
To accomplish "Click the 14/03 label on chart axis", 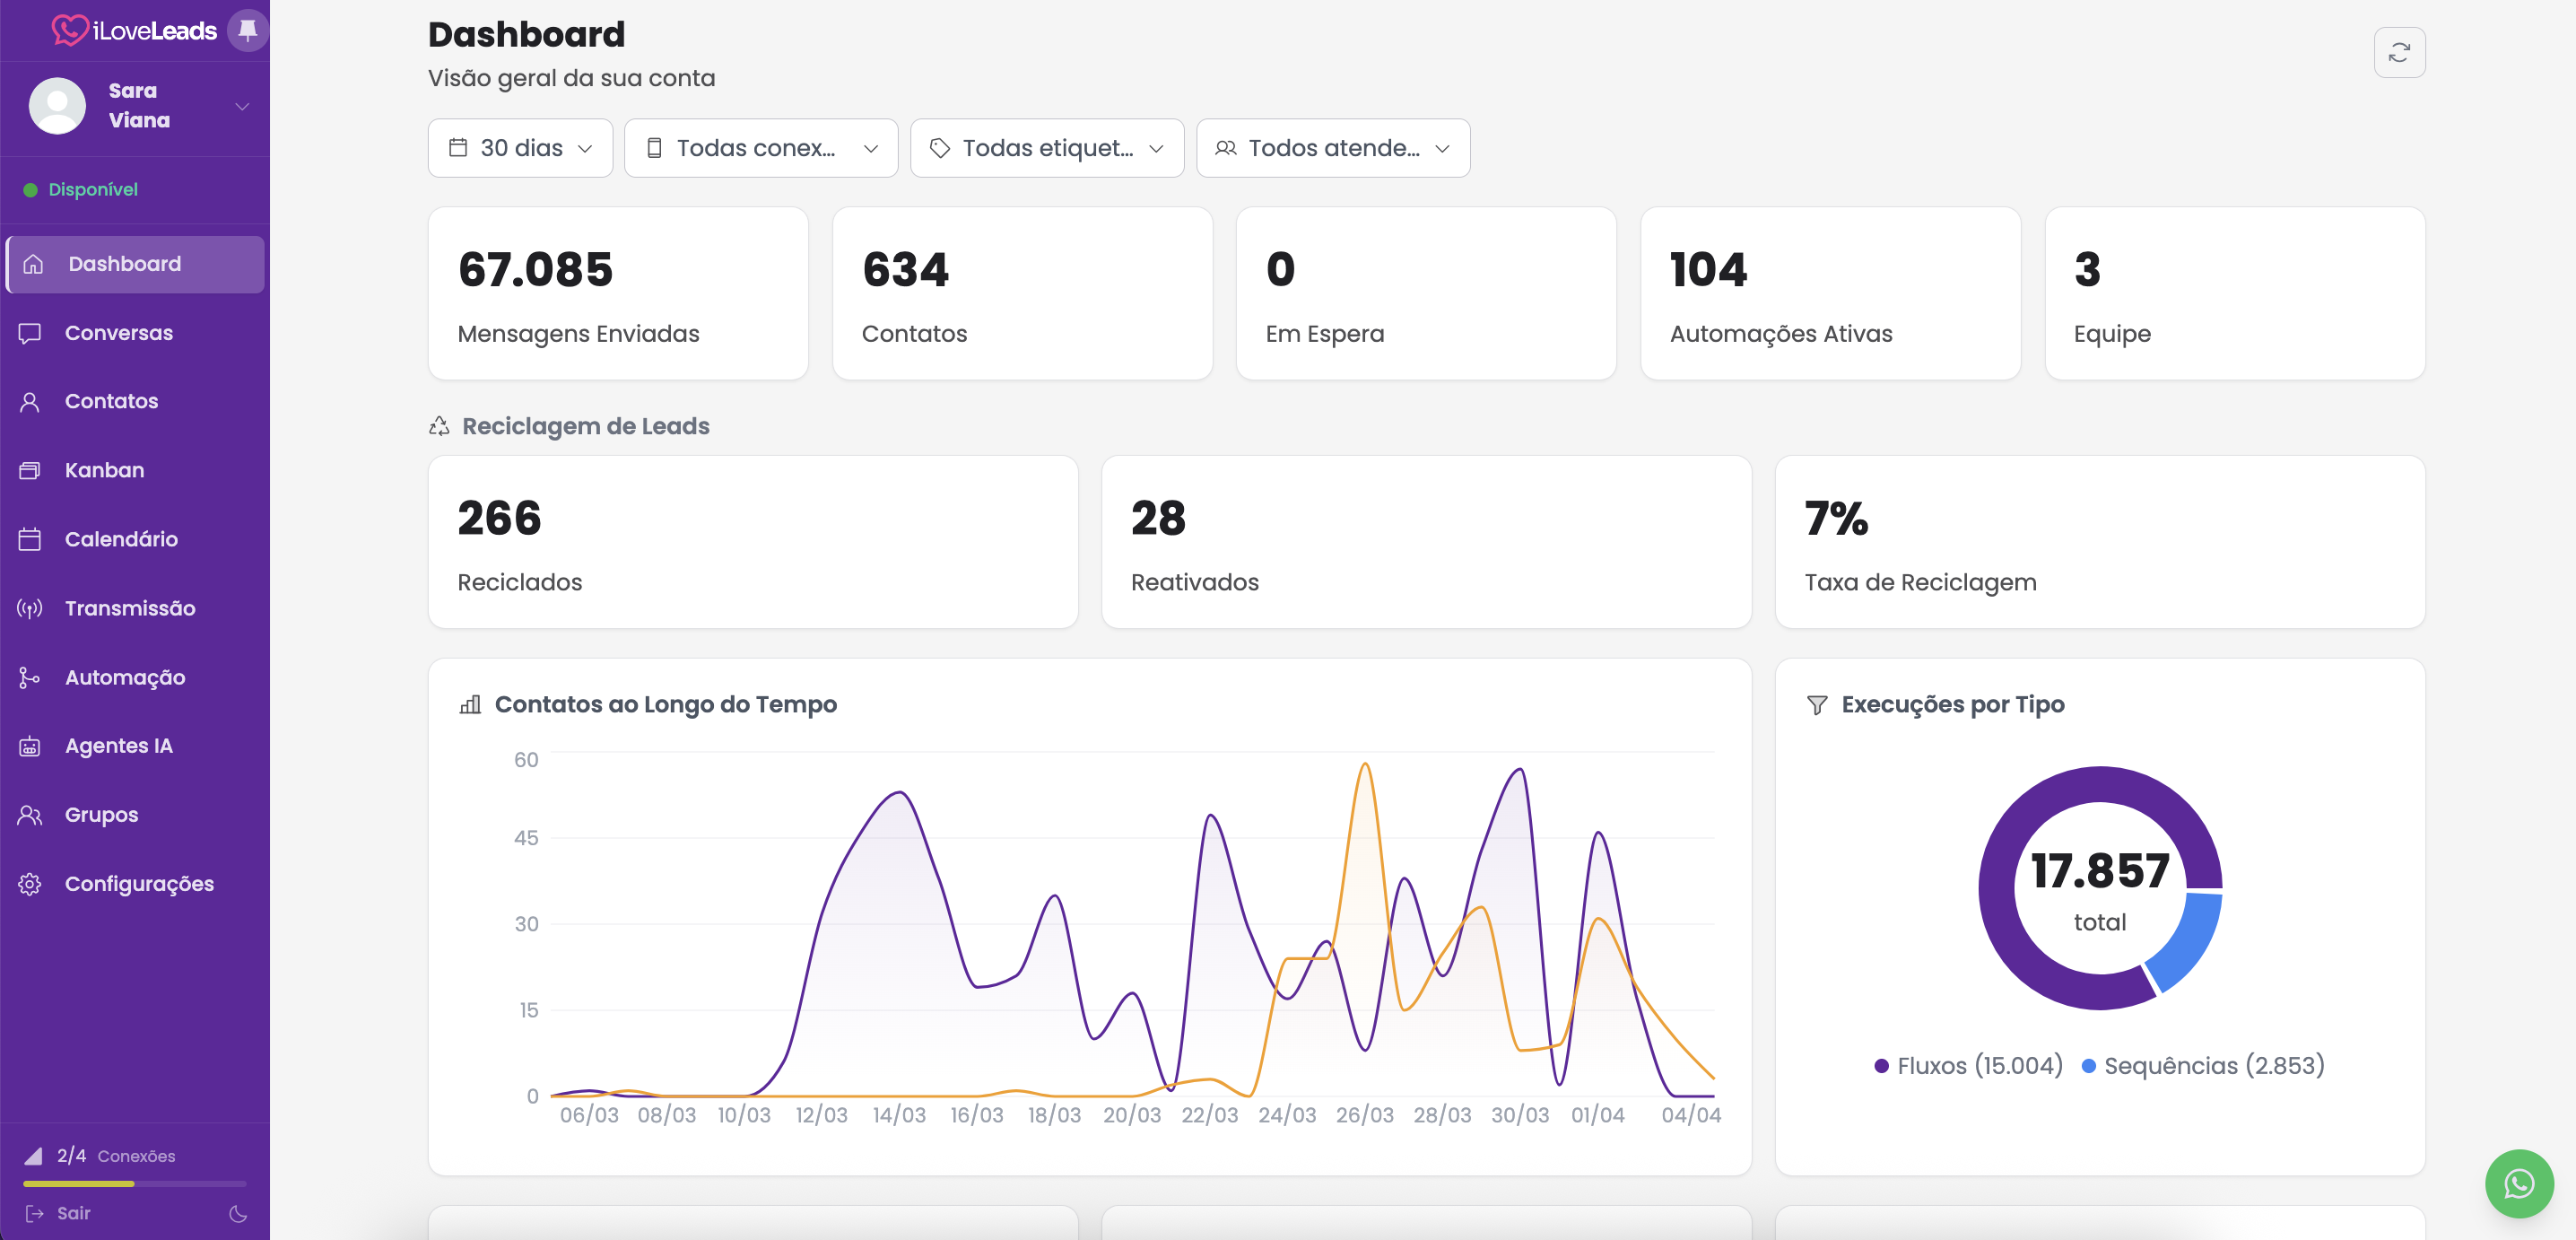I will tap(899, 1115).
